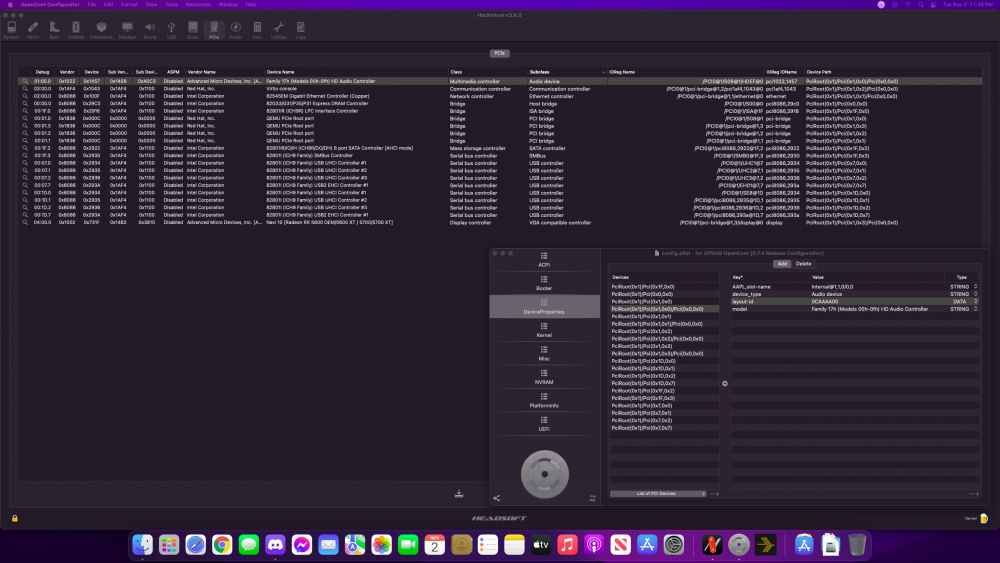Click the large disc image in configurator sidebar
This screenshot has height=563, width=1000.
pyautogui.click(x=545, y=474)
